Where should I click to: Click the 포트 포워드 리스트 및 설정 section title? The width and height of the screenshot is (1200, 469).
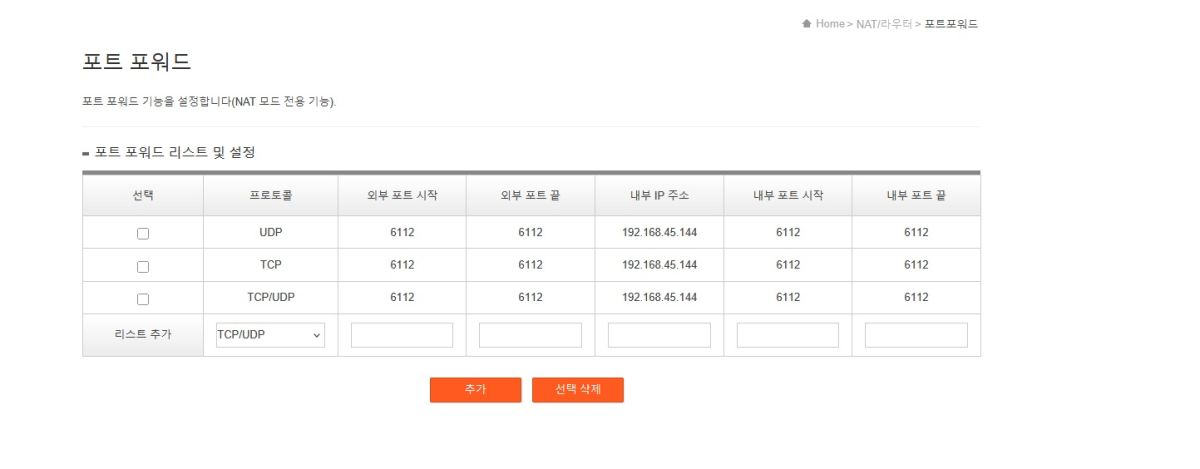[175, 152]
